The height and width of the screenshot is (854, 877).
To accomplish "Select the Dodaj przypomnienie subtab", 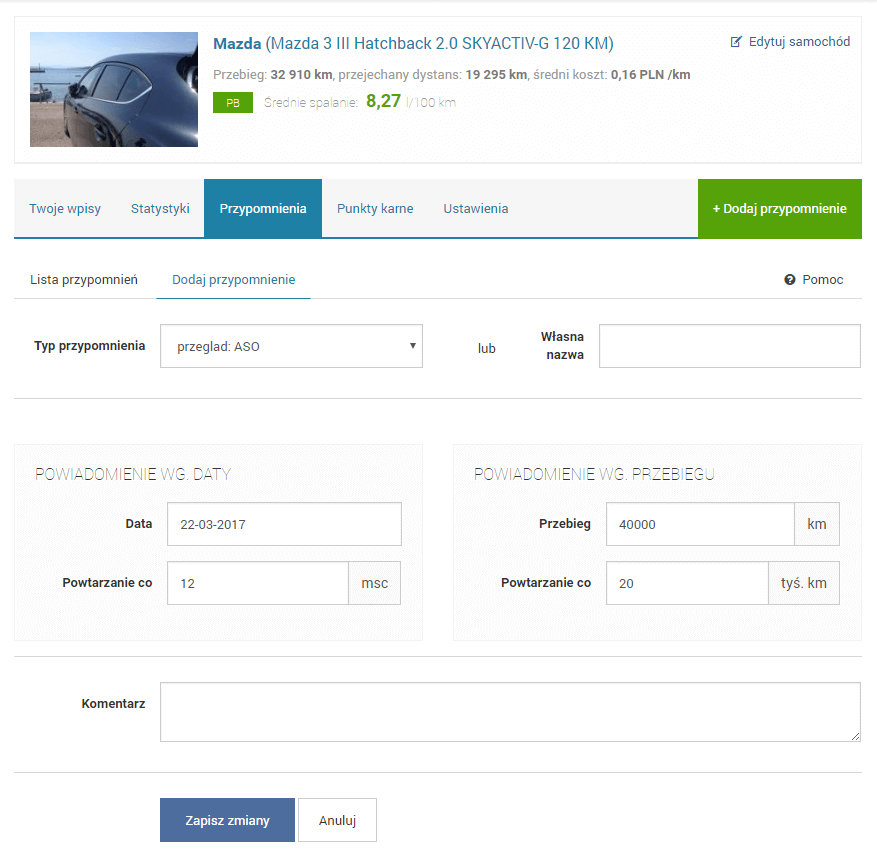I will [x=233, y=280].
